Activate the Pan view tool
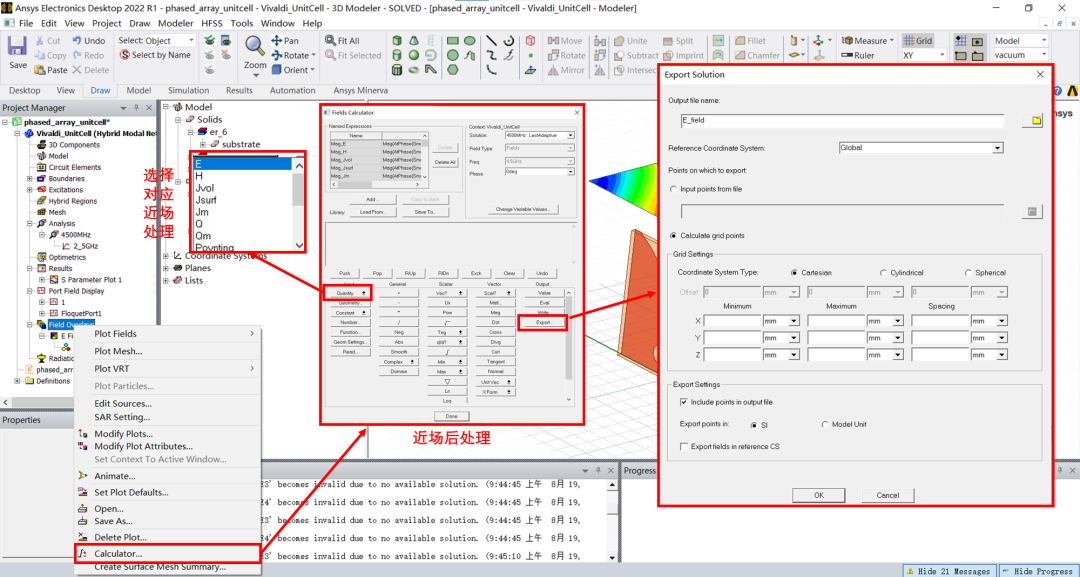 (x=278, y=41)
